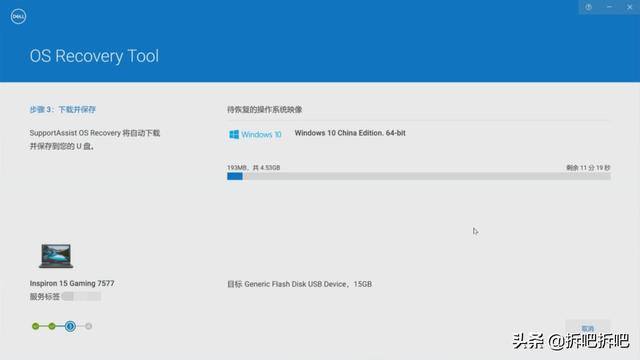Click the remaining time text above progress bar
This screenshot has width=640, height=360.
point(588,168)
